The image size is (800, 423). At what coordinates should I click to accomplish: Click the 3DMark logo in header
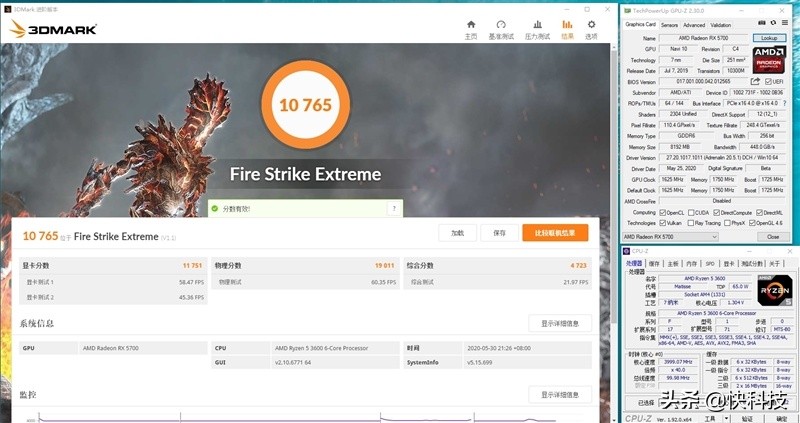click(x=53, y=29)
